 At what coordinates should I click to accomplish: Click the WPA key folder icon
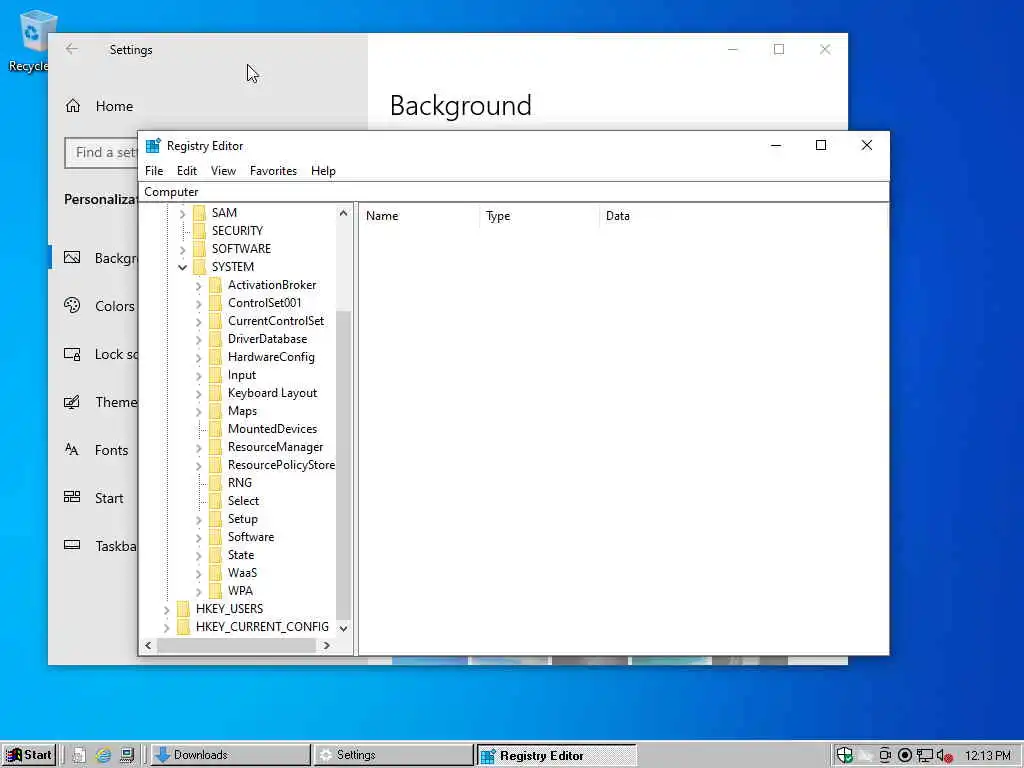pyautogui.click(x=216, y=591)
